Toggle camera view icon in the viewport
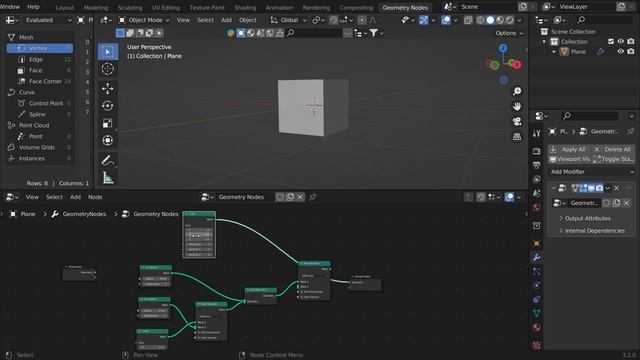The image size is (640, 360). pyautogui.click(x=517, y=122)
